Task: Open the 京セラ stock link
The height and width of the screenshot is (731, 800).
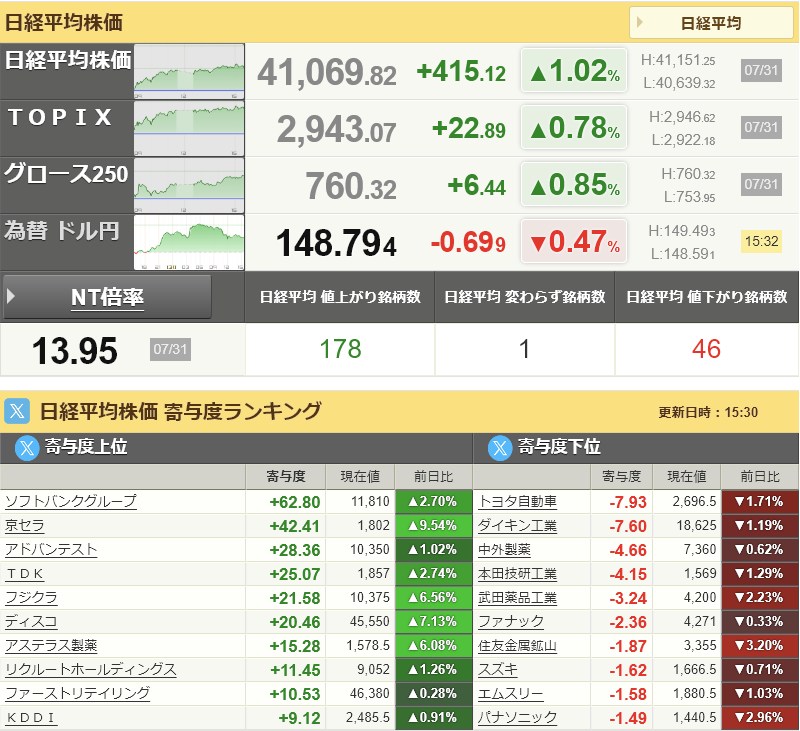Action: pos(24,525)
